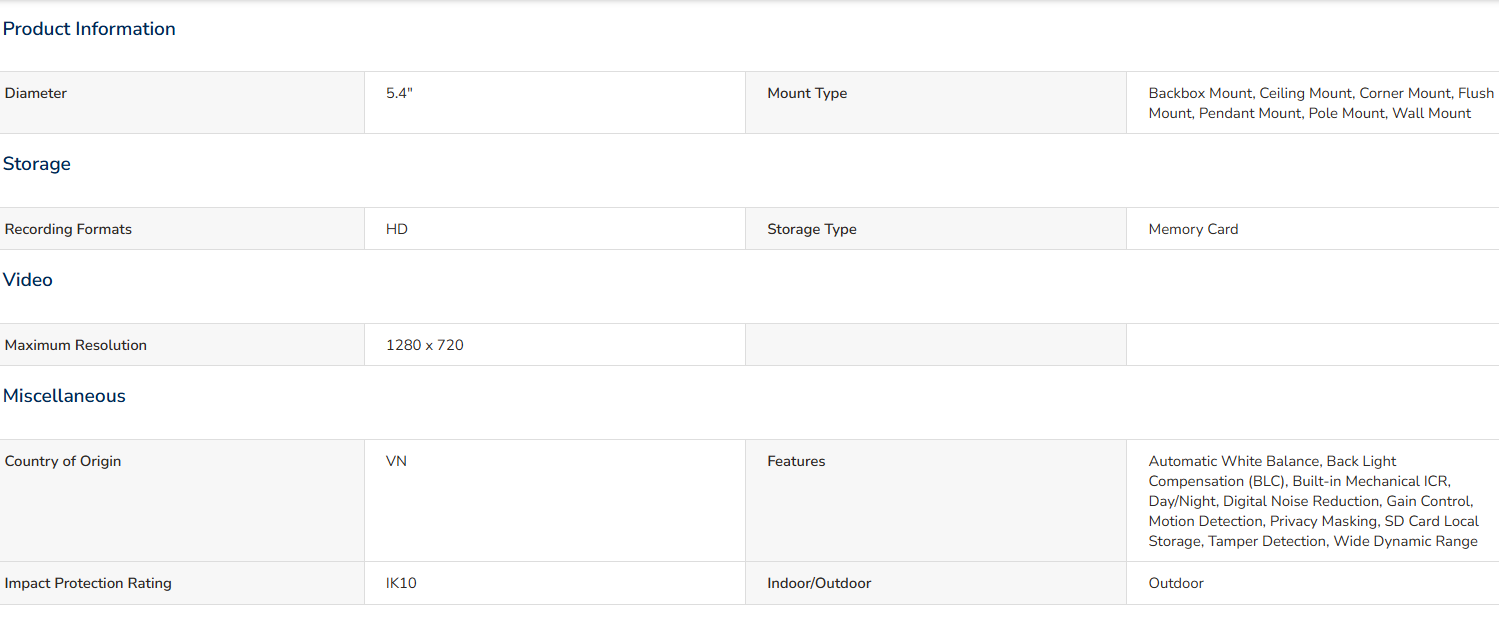This screenshot has width=1499, height=619.
Task: Click the Maximum Resolution label
Action: 76,345
